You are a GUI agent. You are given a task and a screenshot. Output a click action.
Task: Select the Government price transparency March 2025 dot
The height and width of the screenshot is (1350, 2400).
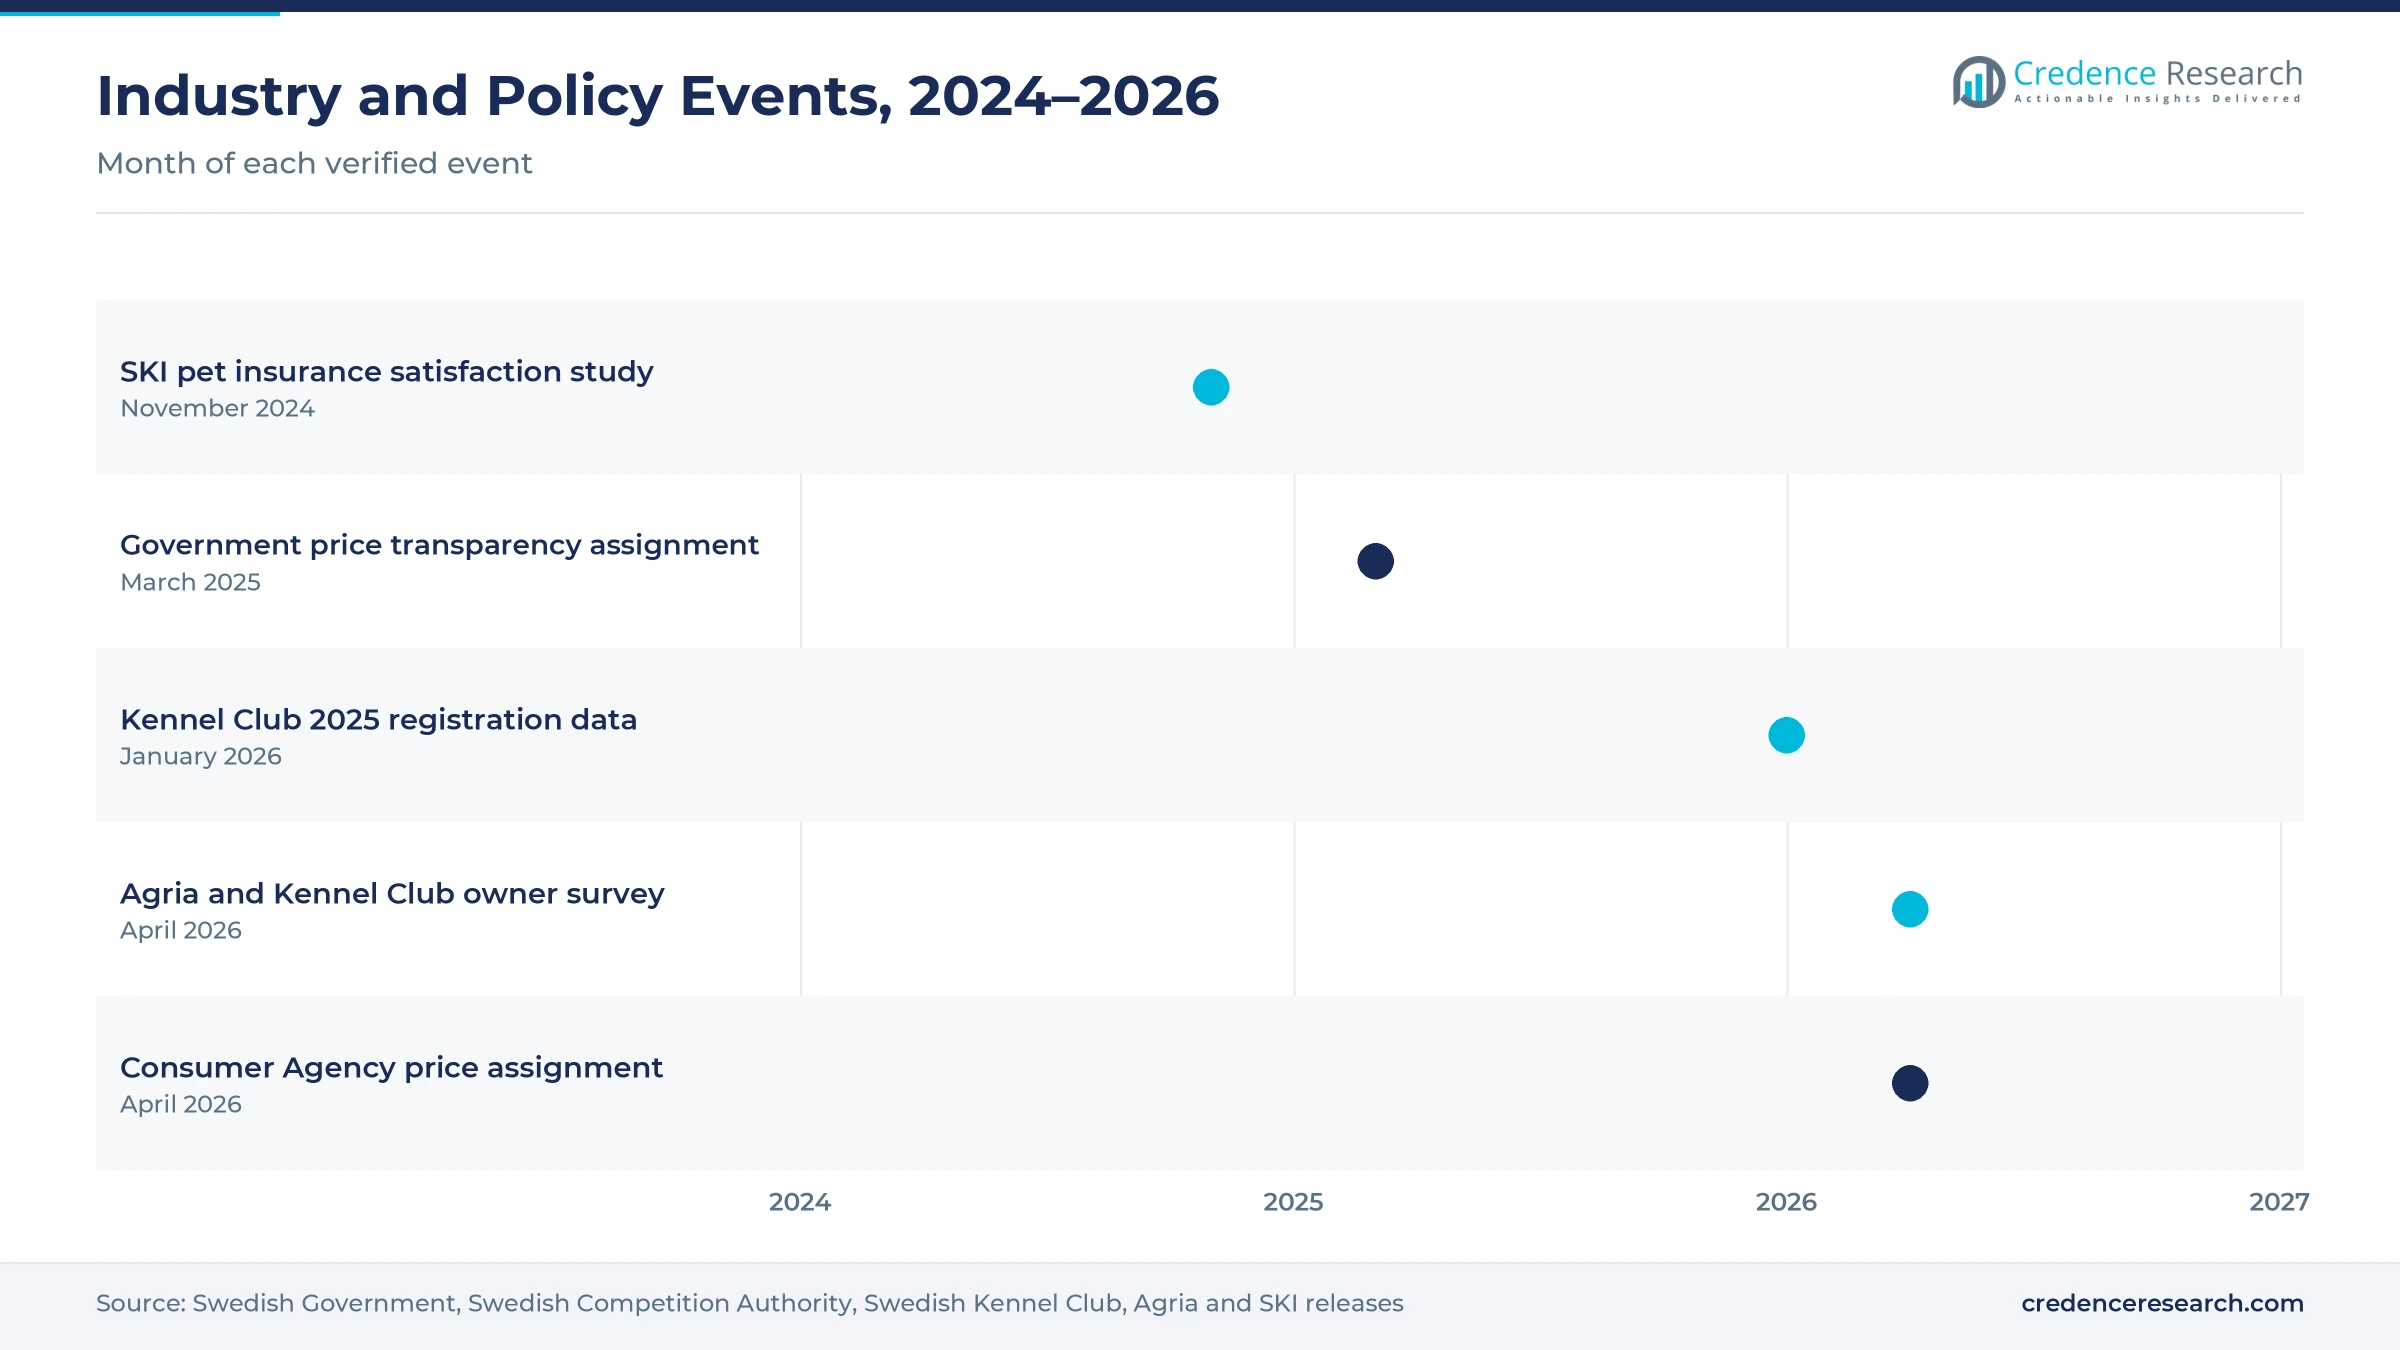tap(1375, 561)
